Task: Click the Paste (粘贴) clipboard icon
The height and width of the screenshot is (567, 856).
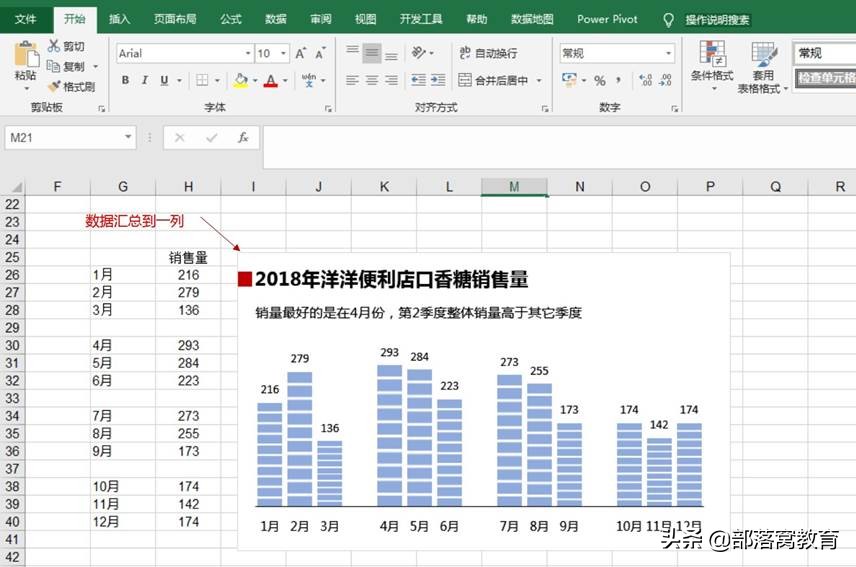Action: [26, 55]
